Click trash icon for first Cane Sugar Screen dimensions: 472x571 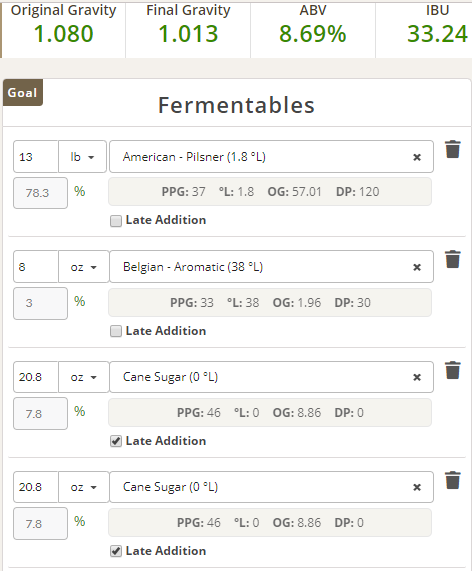[x=453, y=370]
